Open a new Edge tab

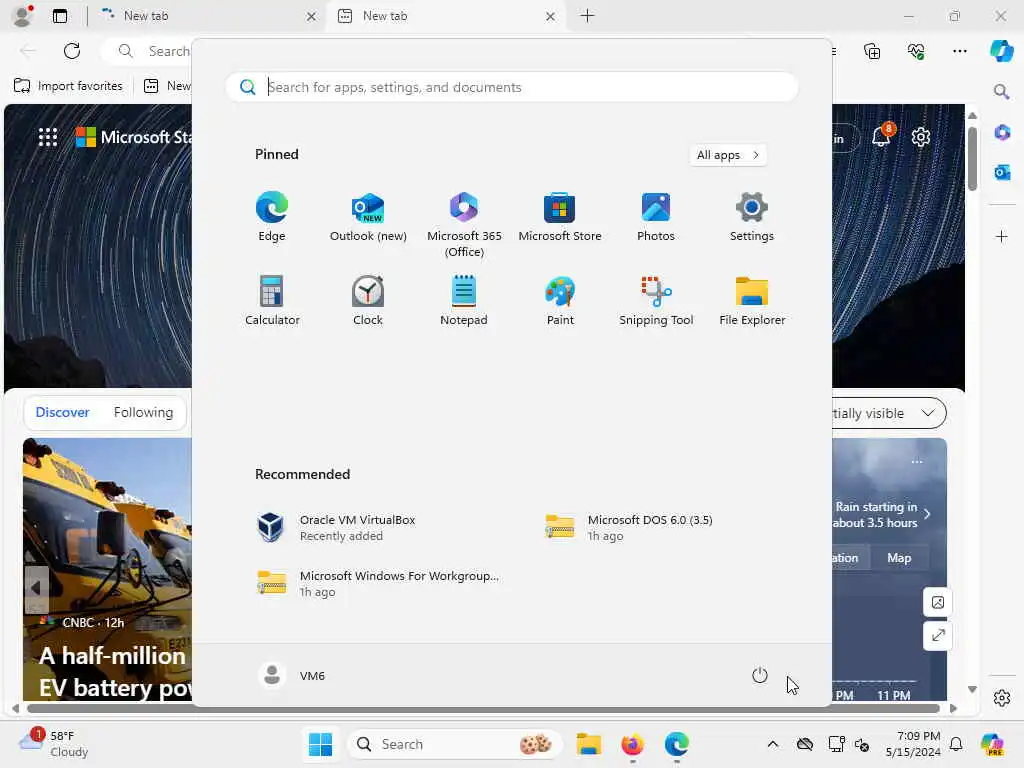587,16
